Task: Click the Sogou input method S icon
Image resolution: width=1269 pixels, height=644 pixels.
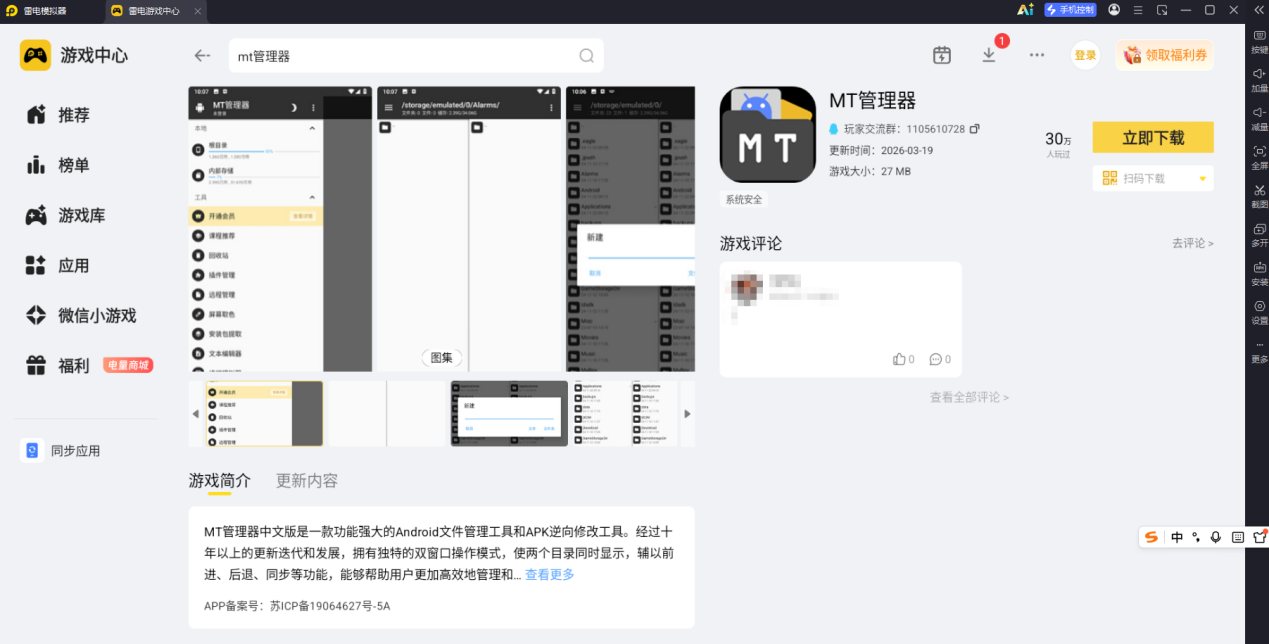Action: (x=1152, y=537)
